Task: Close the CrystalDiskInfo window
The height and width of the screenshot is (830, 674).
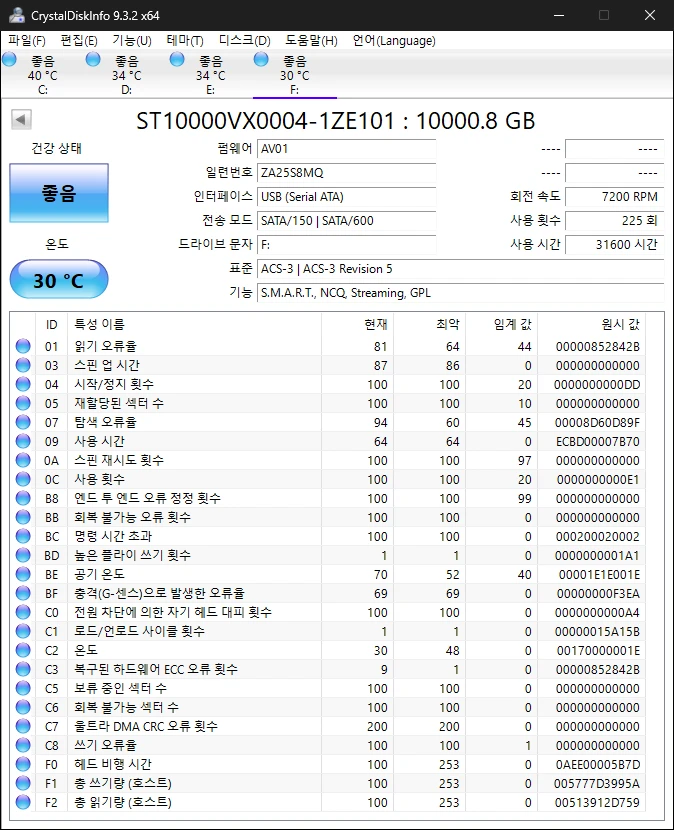Action: (x=650, y=15)
